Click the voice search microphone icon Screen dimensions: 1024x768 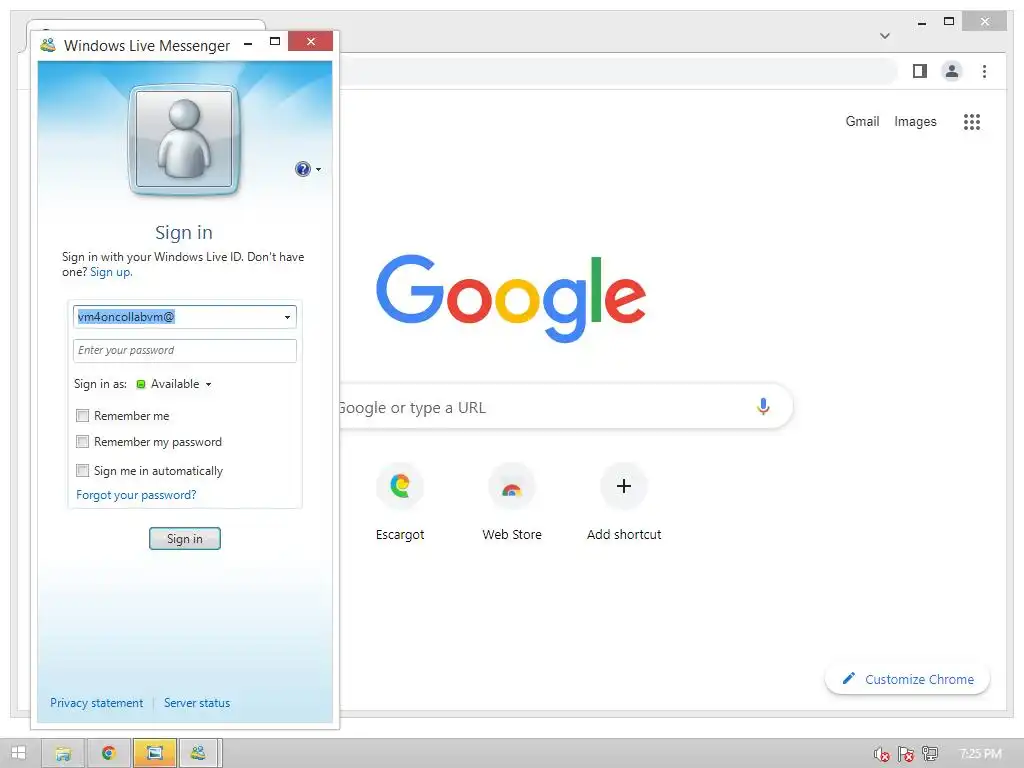(763, 406)
